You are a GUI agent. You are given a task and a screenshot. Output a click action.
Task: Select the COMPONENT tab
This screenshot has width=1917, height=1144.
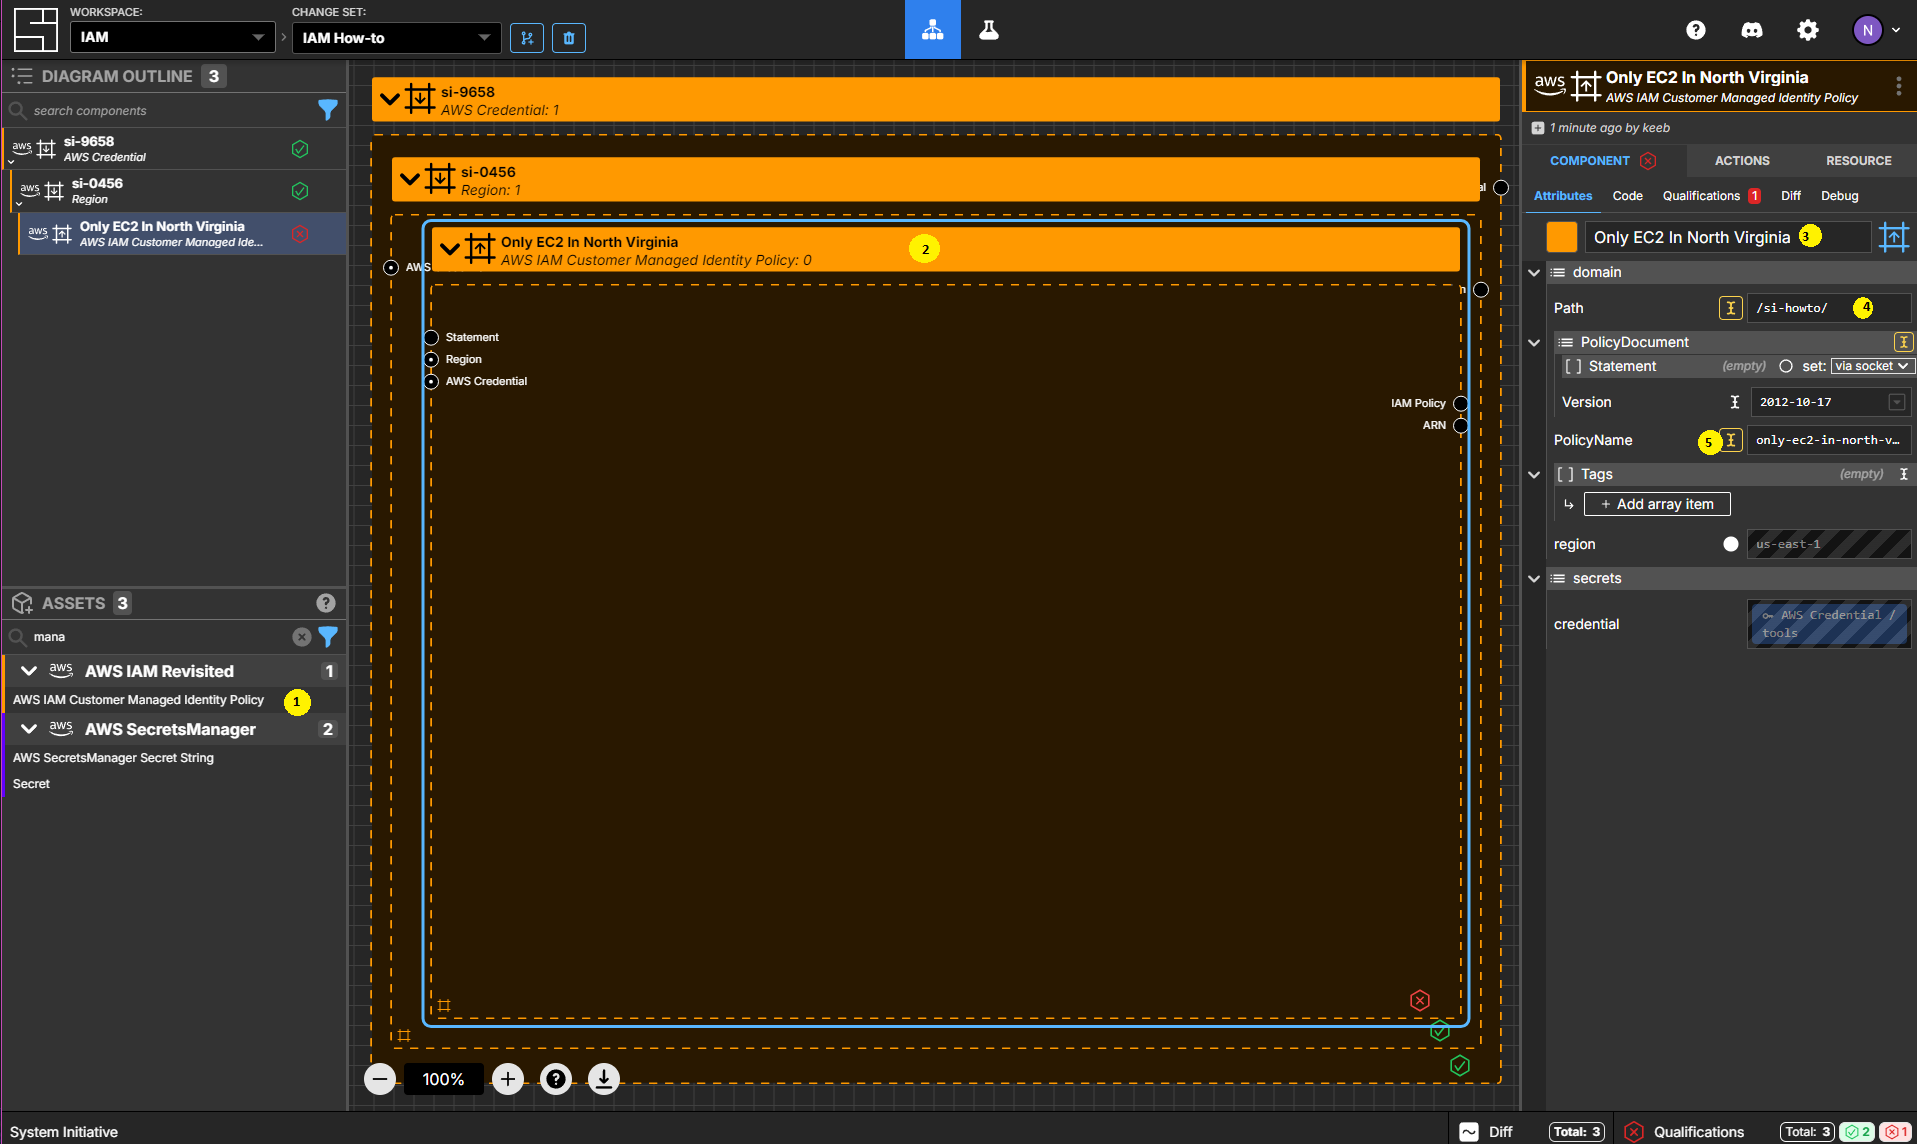tap(1603, 160)
